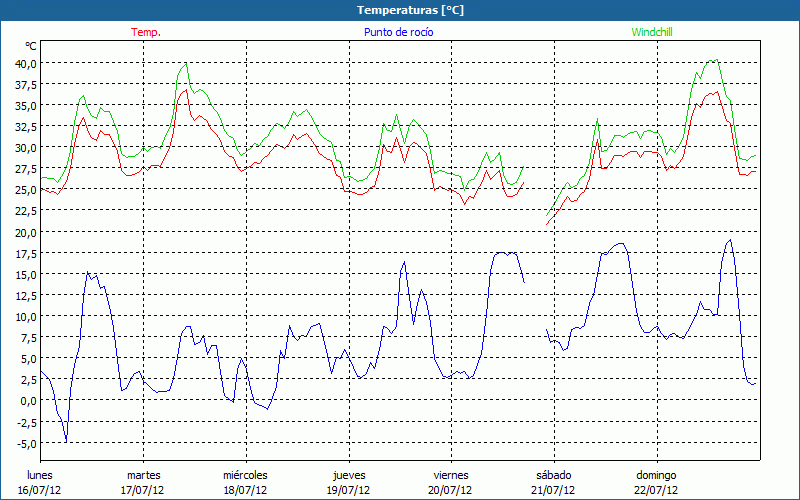Click the 16/07/12 date on the x-axis
Screen dimensions: 800x500
click(40, 490)
